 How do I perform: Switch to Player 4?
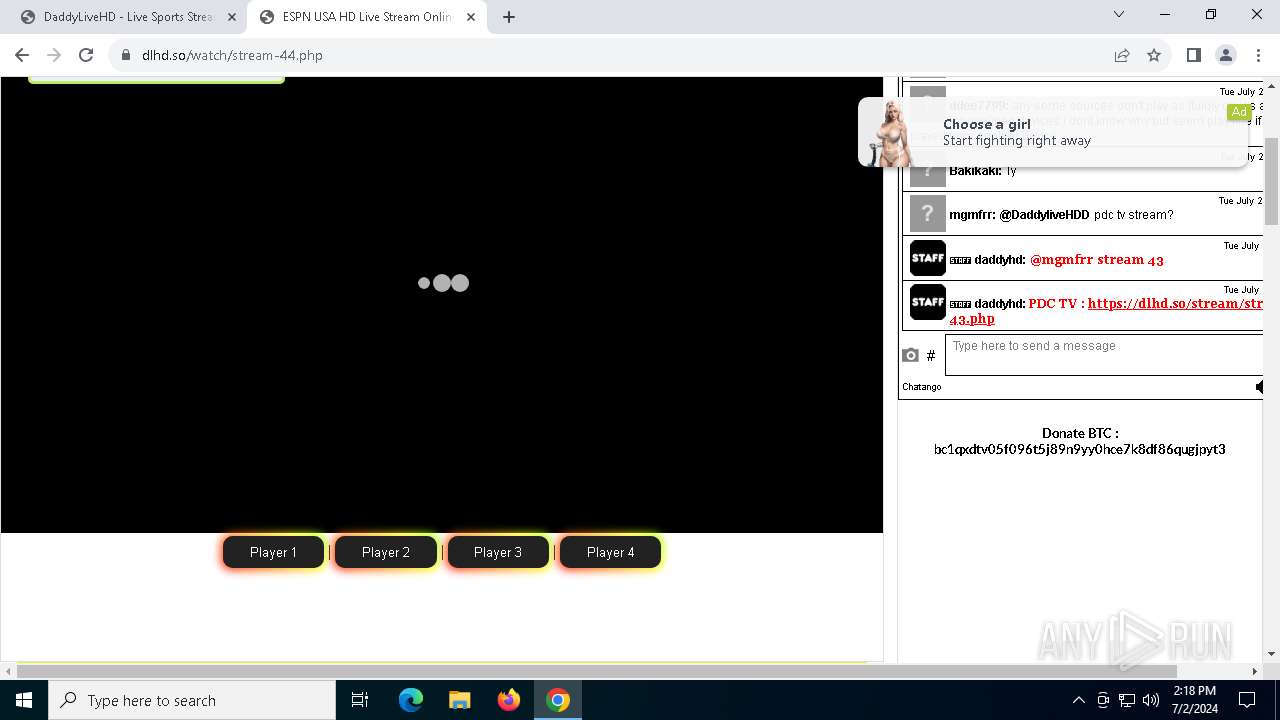tap(610, 552)
